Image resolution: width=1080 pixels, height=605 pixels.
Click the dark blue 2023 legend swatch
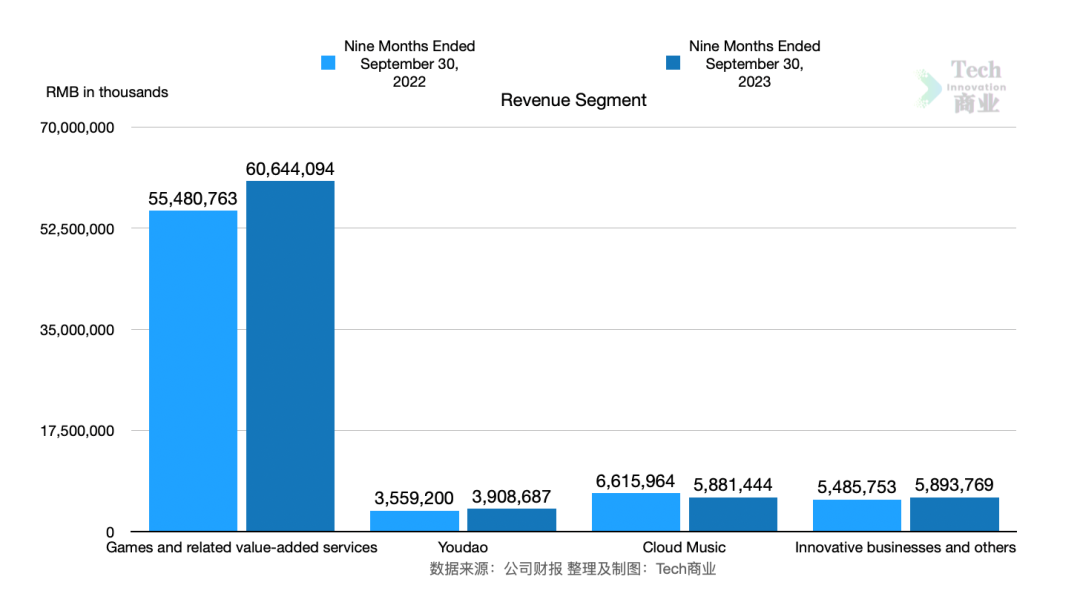click(x=673, y=63)
